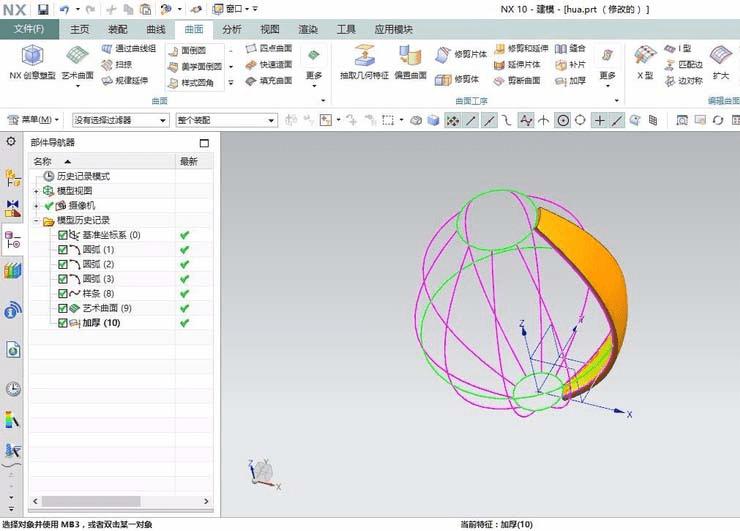Open the 应用模块 tab

point(394,29)
